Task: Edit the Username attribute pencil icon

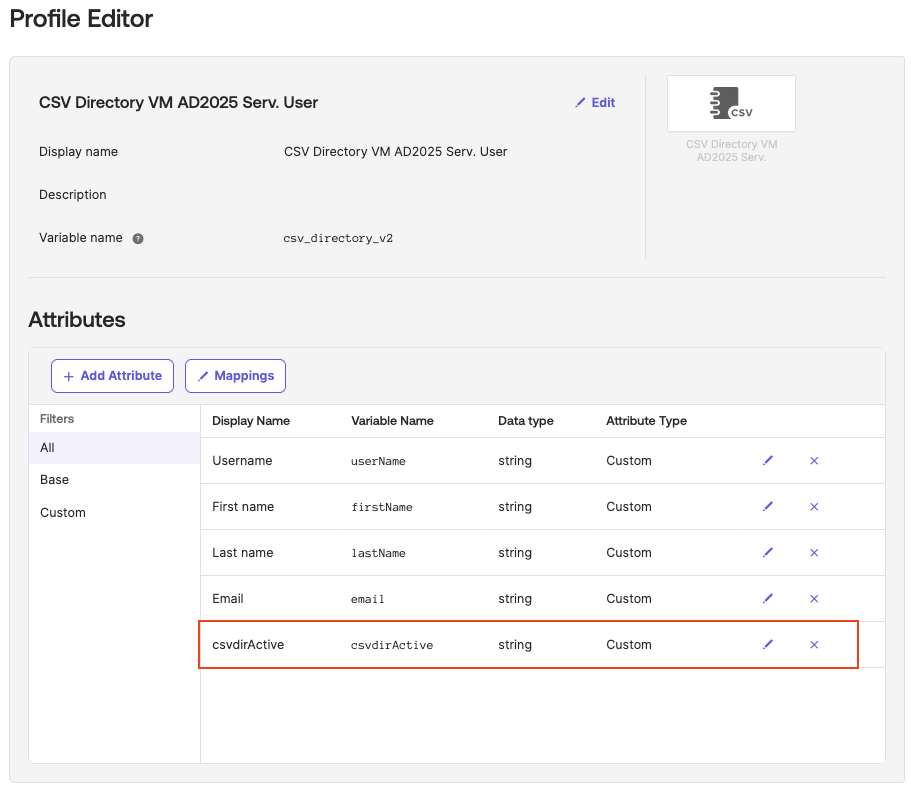Action: click(x=767, y=460)
